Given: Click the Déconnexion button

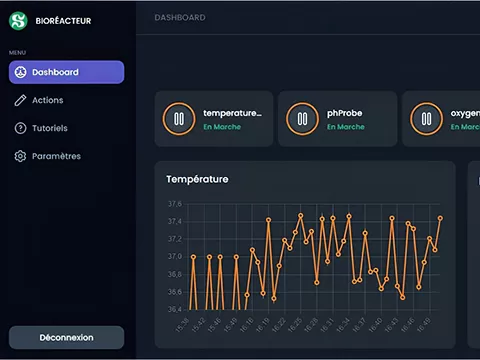Looking at the screenshot, I should (x=67, y=337).
